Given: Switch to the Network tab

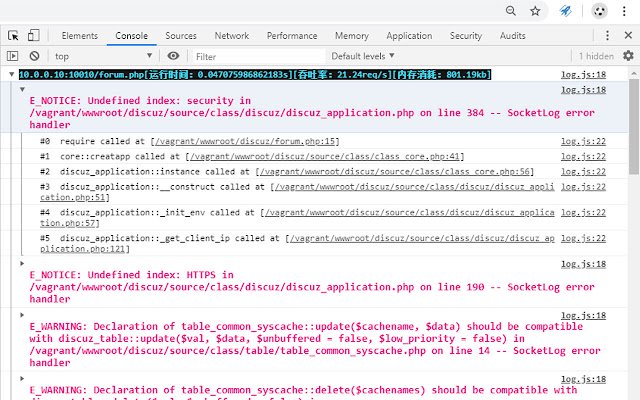Looking at the screenshot, I should point(232,36).
